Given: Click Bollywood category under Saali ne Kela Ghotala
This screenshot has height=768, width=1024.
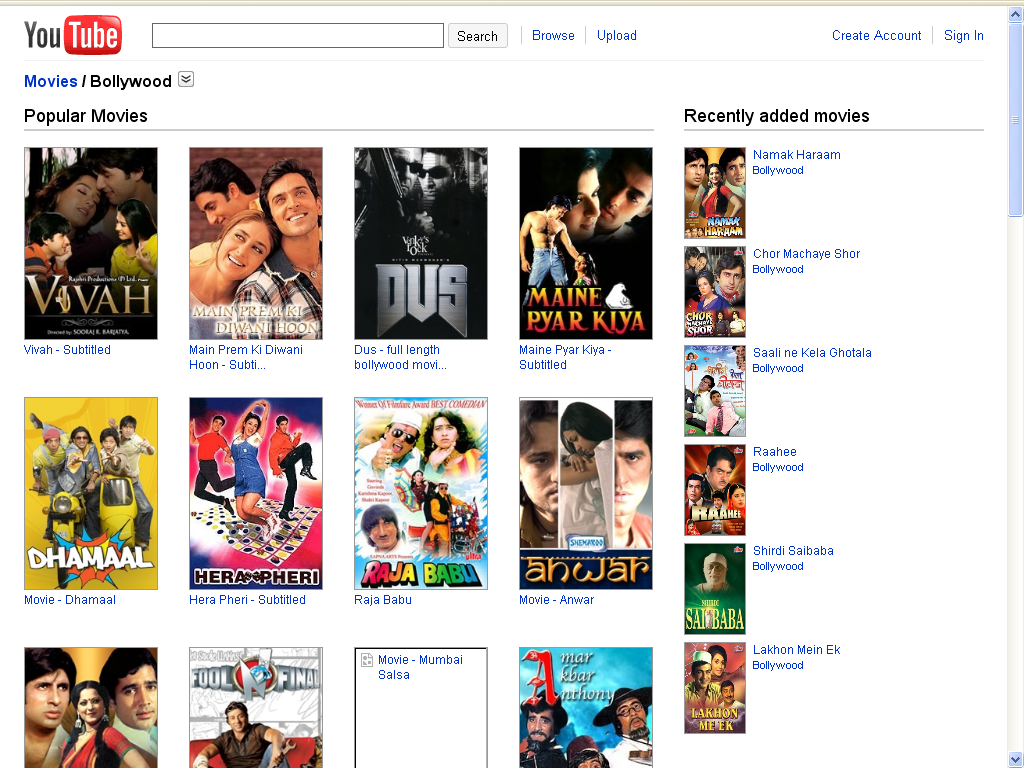Looking at the screenshot, I should [x=778, y=368].
